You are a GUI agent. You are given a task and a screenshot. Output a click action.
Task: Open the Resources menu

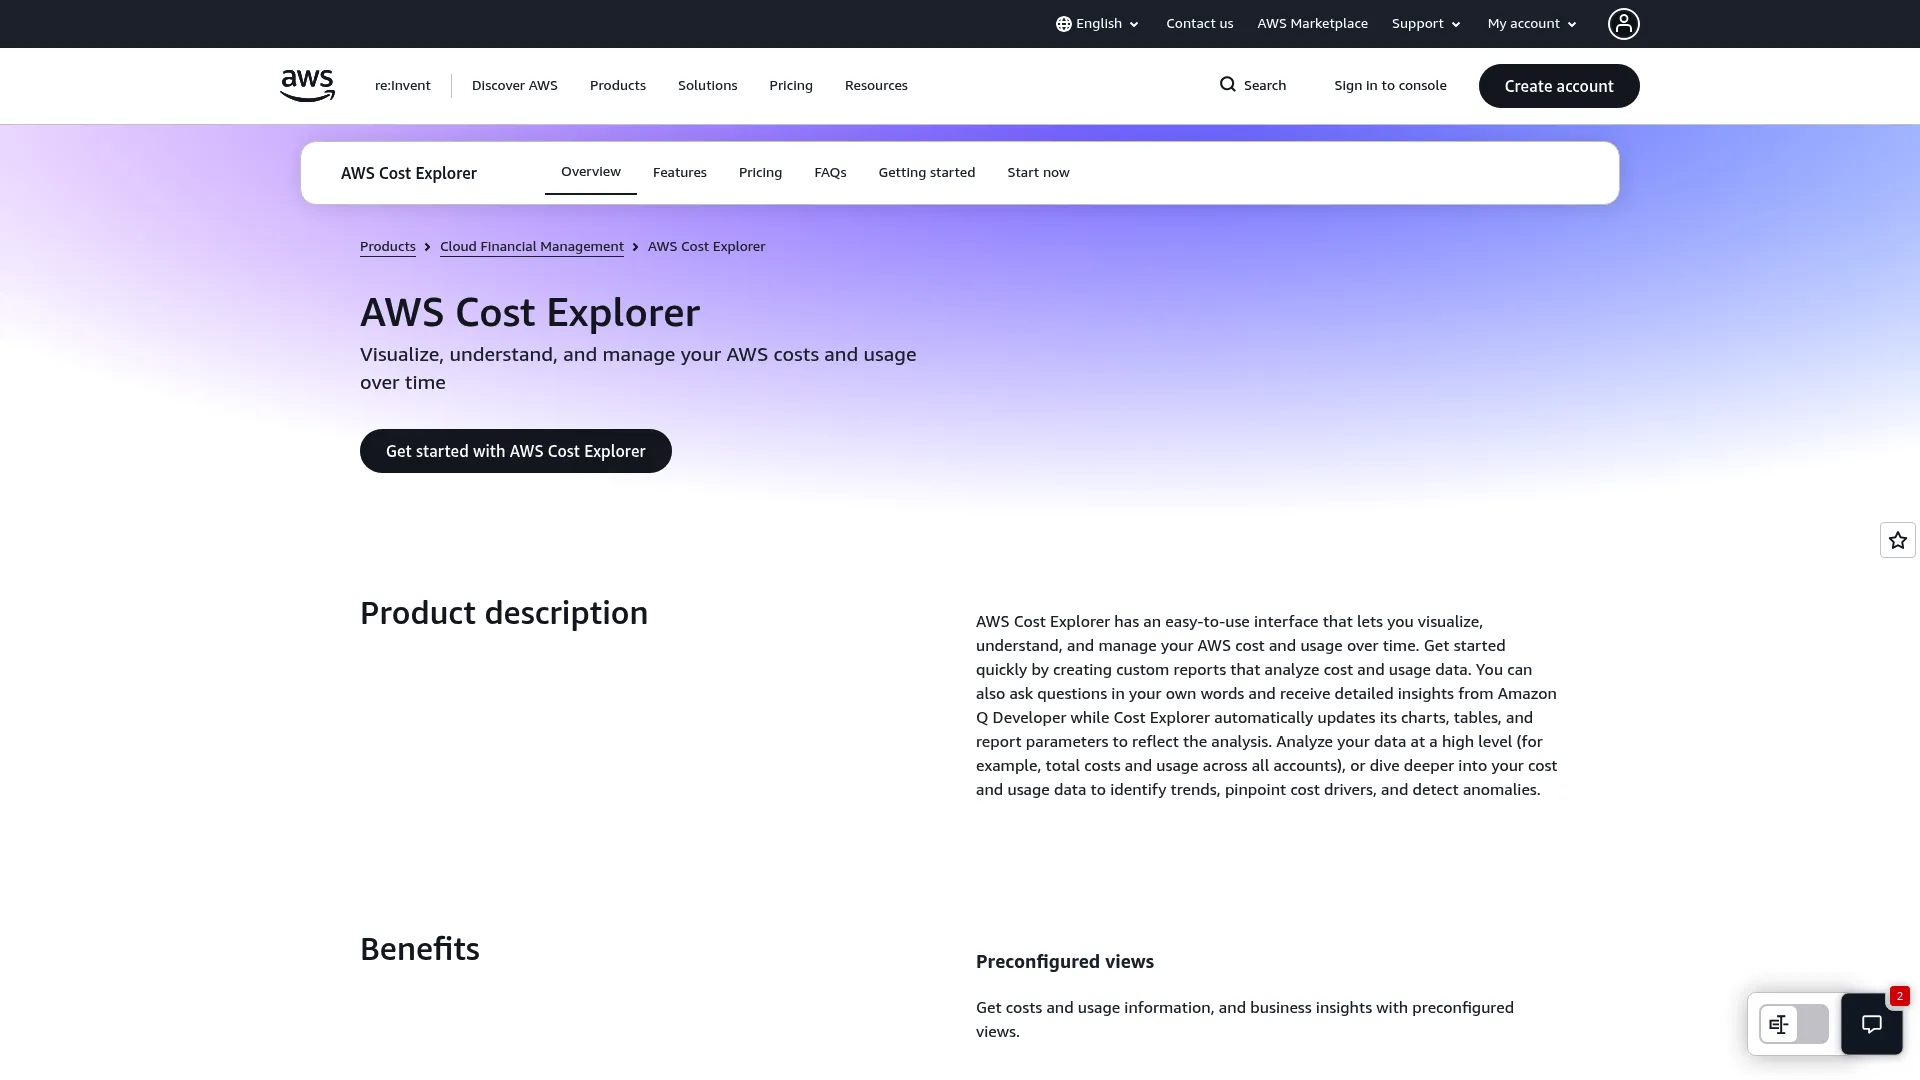click(x=876, y=86)
